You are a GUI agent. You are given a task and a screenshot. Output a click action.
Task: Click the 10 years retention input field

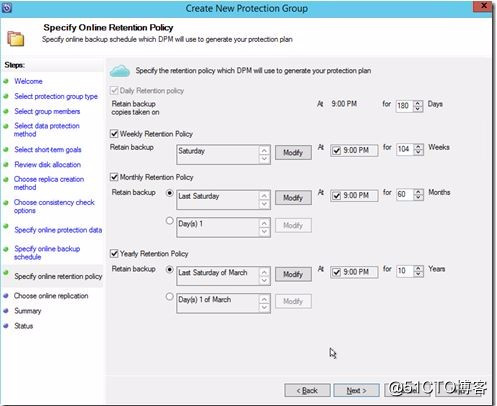[x=404, y=271]
